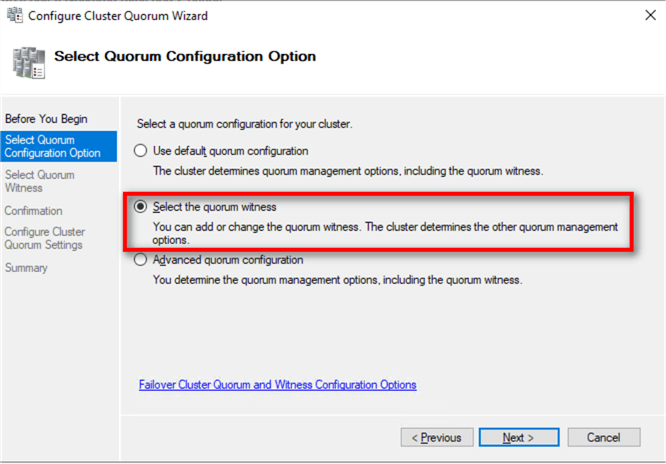
Task: Cancel the quorum wizard
Action: (603, 437)
